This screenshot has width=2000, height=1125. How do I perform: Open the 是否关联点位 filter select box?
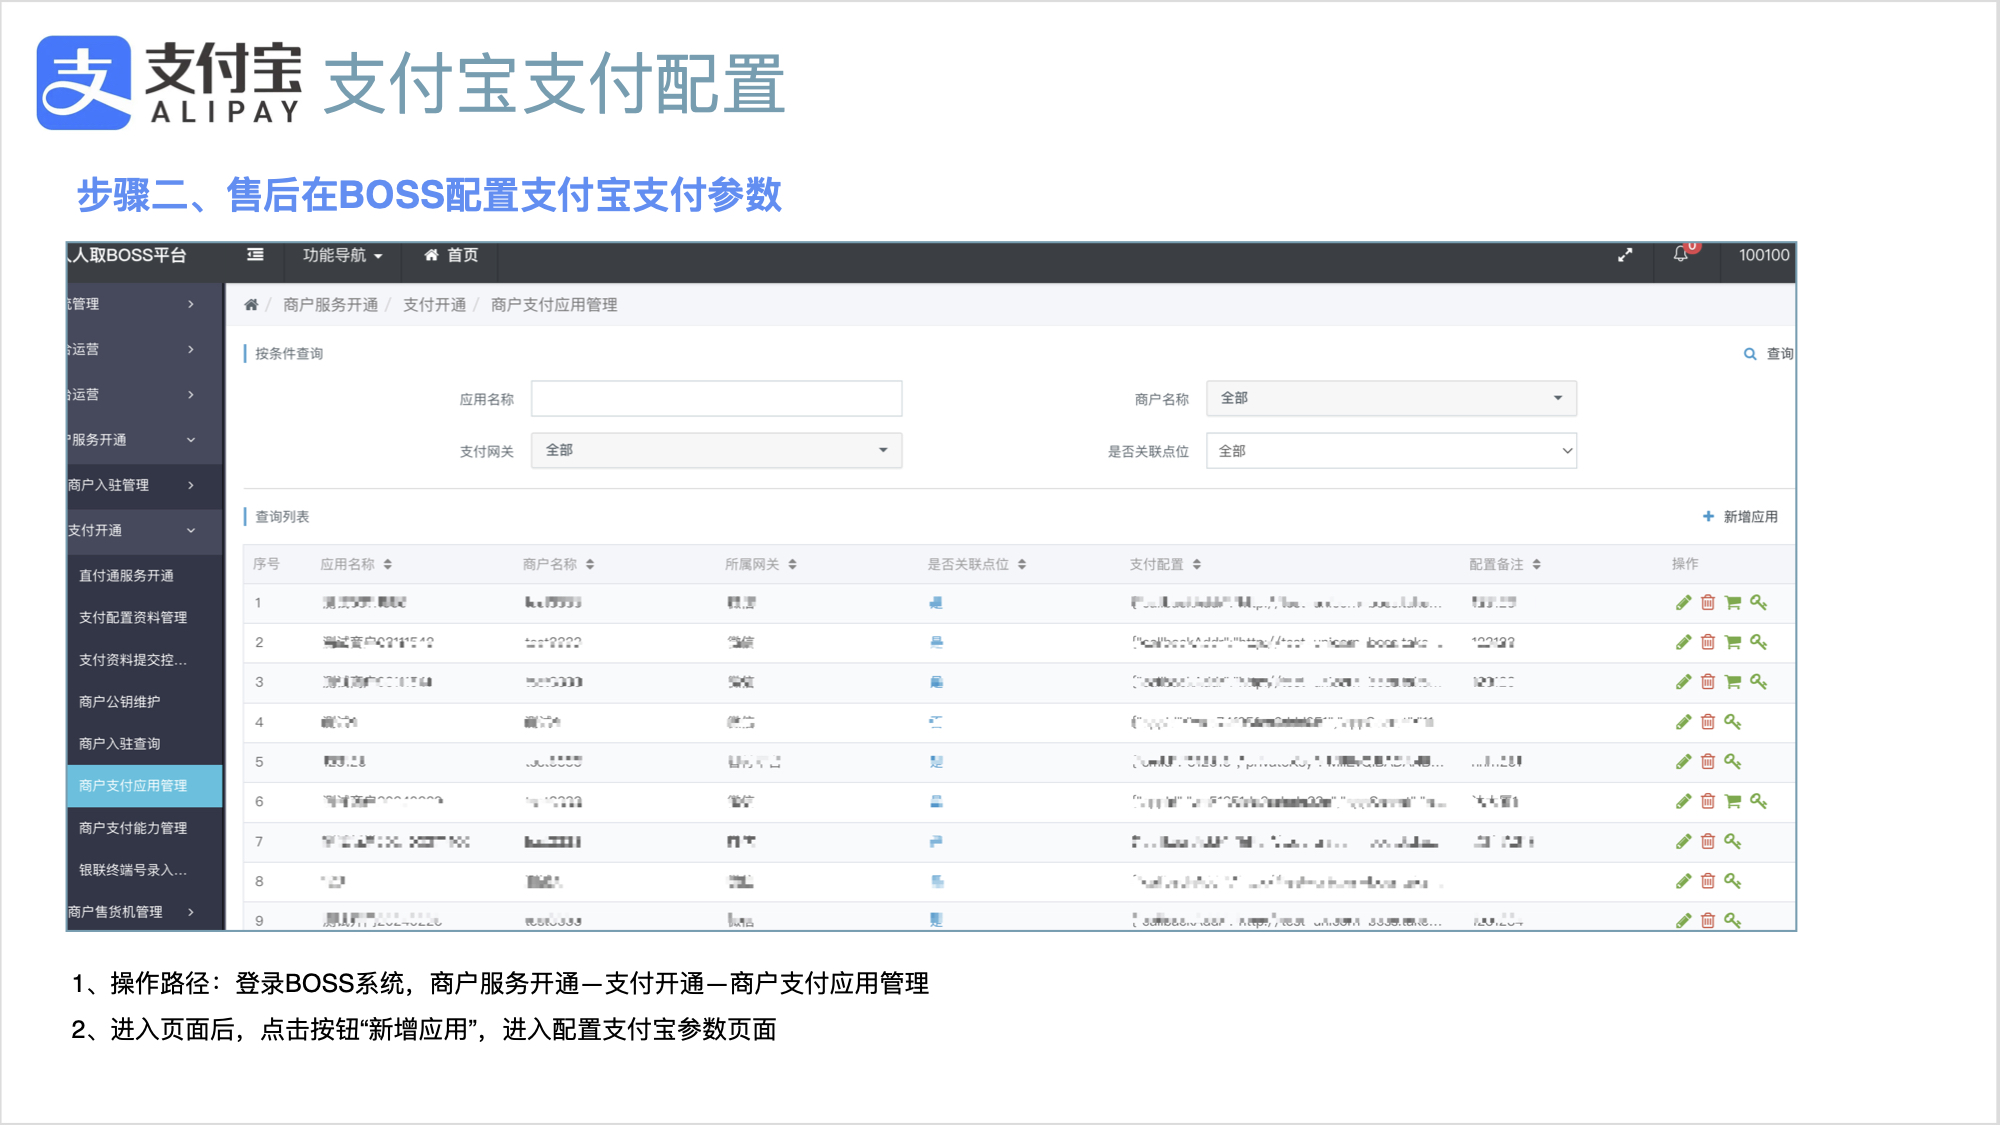click(1391, 451)
